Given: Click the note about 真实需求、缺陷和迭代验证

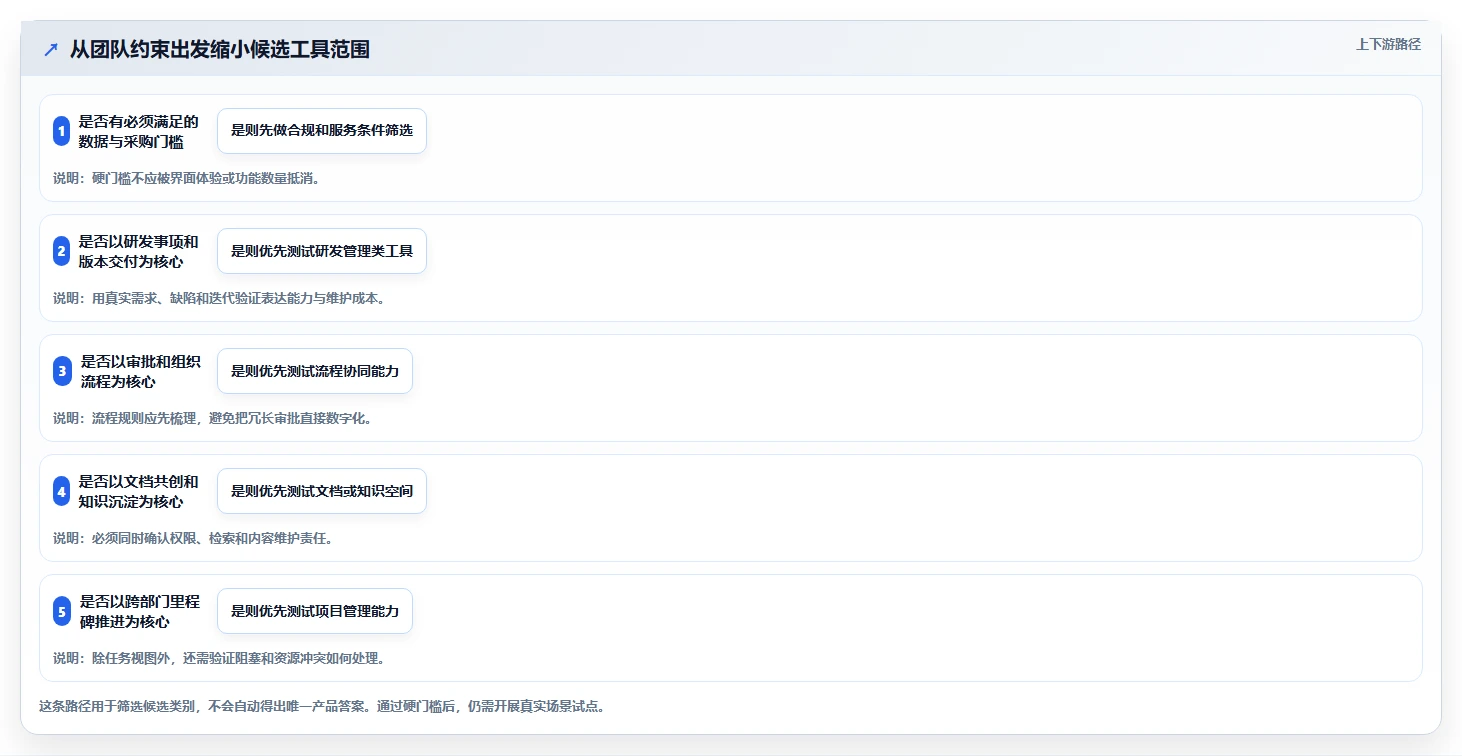Looking at the screenshot, I should (x=219, y=298).
